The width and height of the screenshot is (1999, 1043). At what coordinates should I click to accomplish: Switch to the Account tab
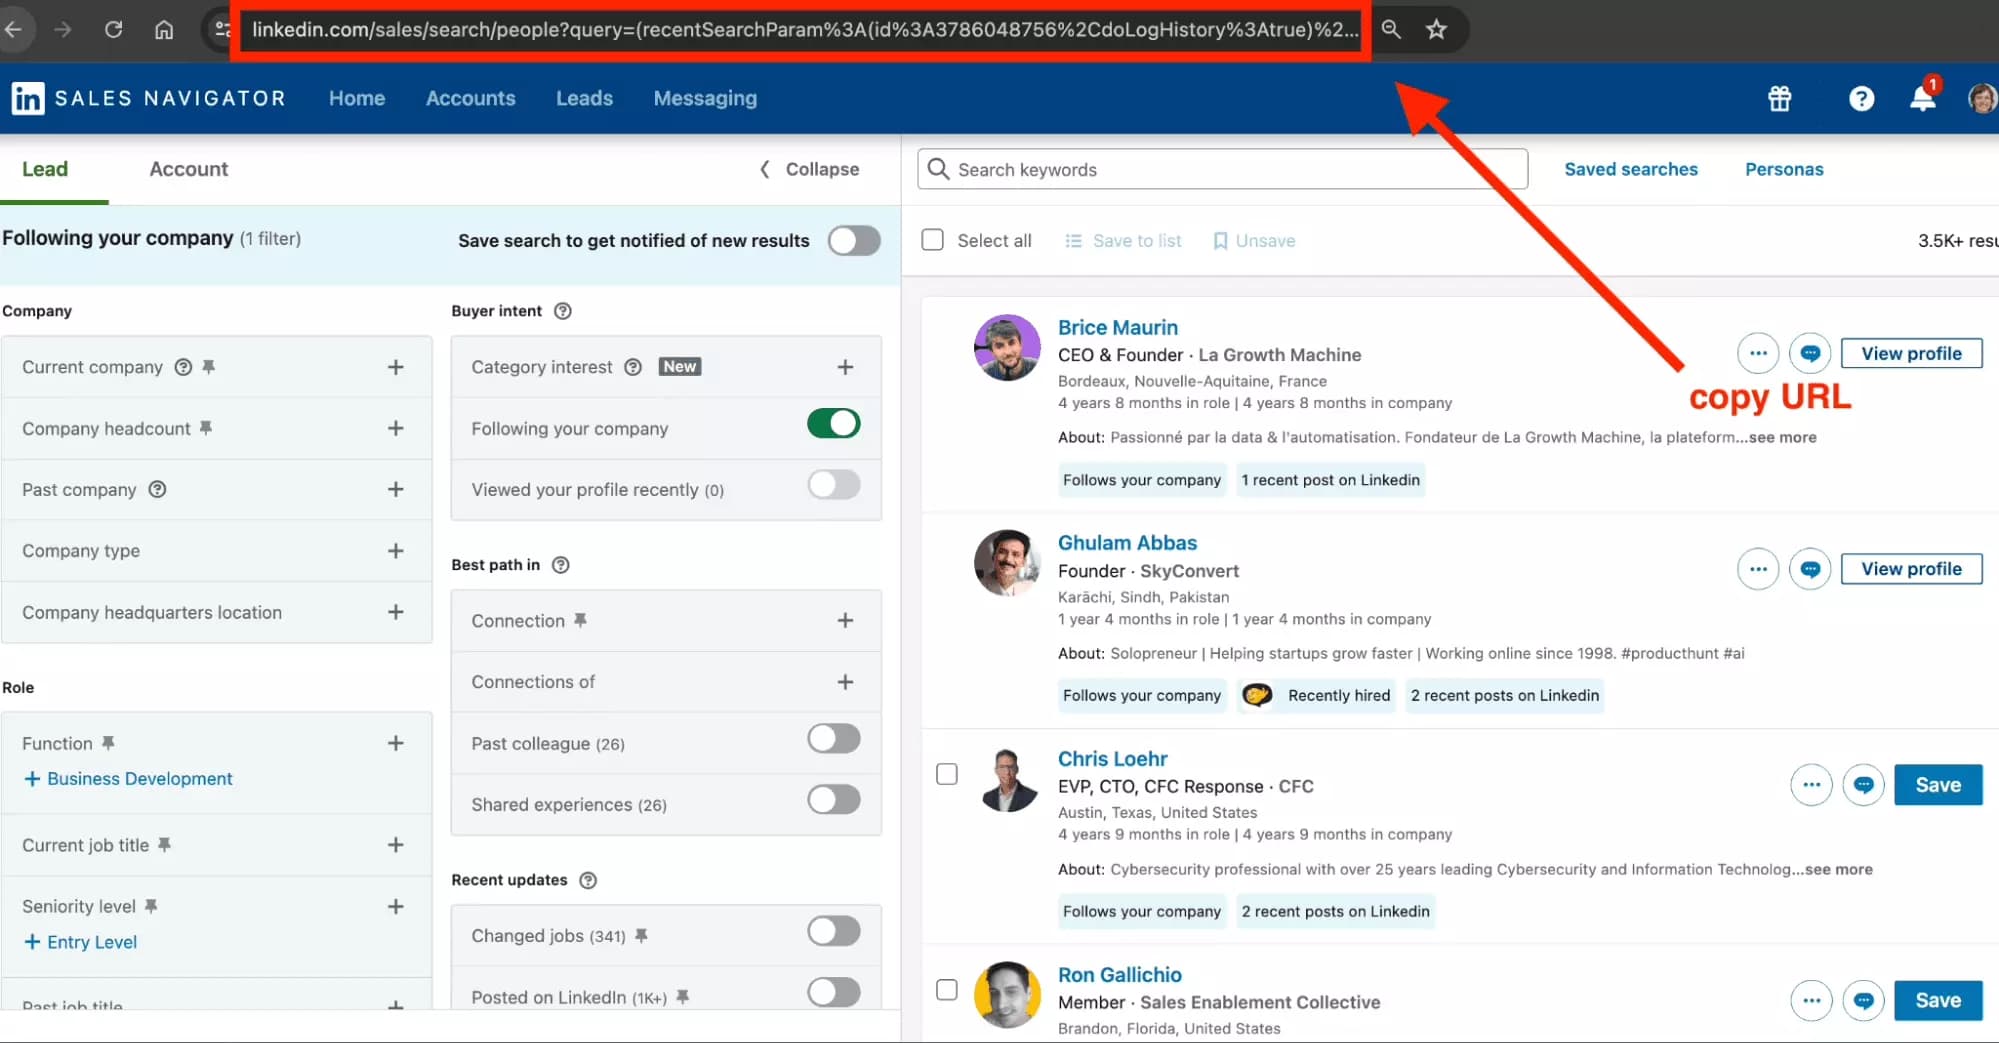(x=188, y=169)
